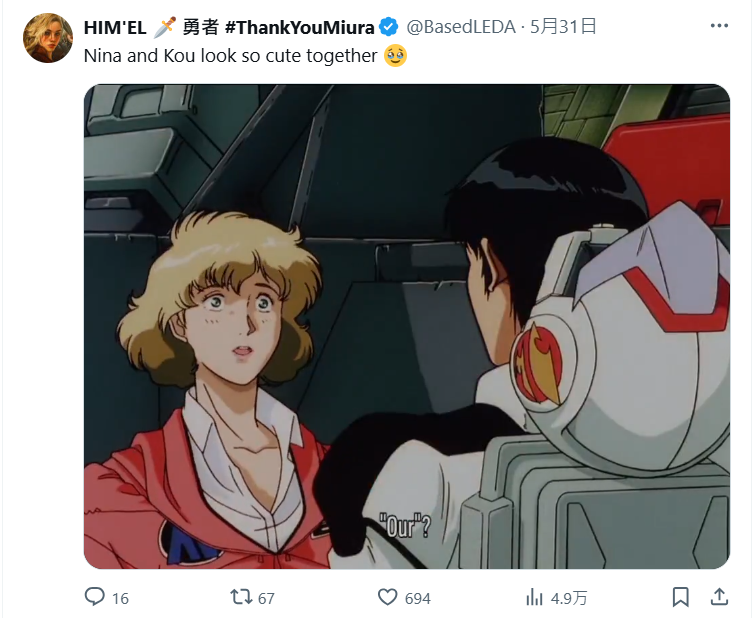This screenshot has width=752, height=618.
Task: Click the 67 retweets count
Action: click(x=266, y=598)
